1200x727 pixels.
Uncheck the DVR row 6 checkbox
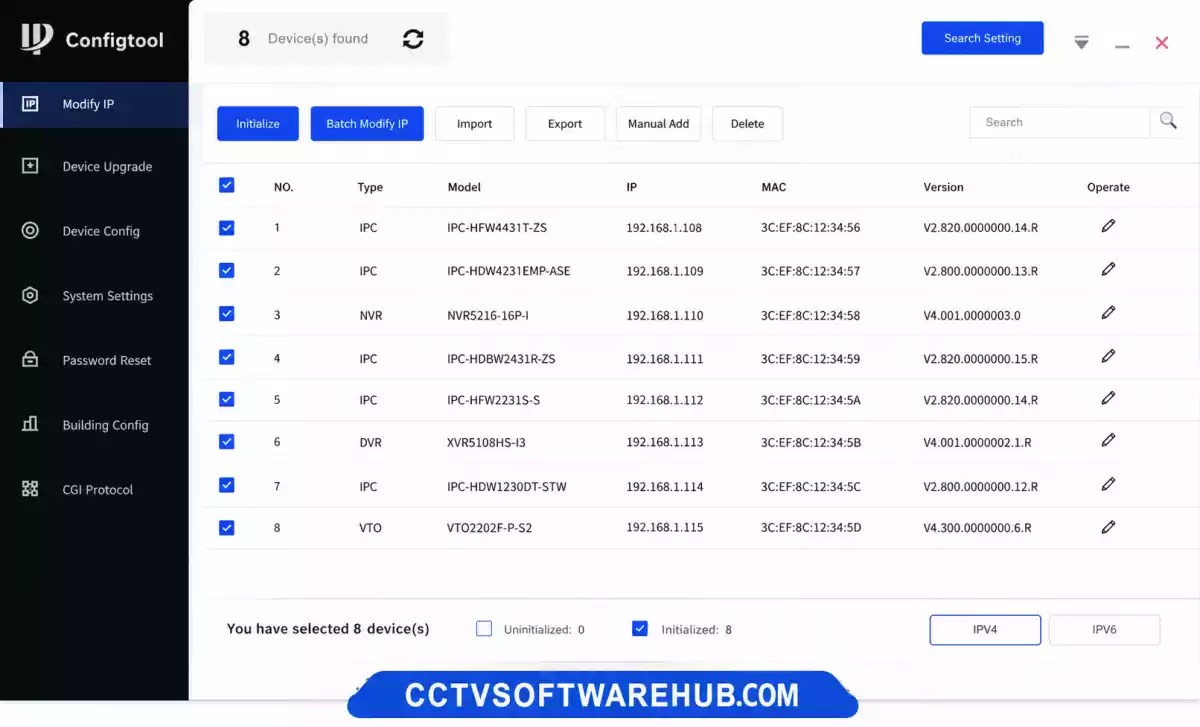[226, 441]
